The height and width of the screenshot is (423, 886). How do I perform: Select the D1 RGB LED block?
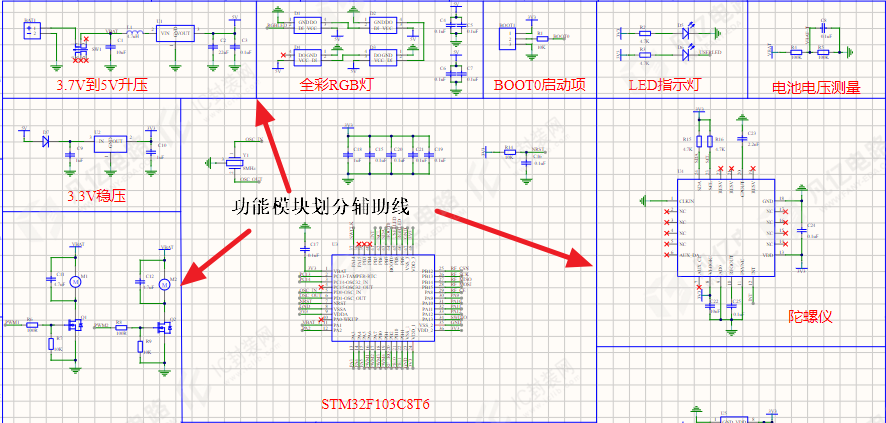click(309, 24)
